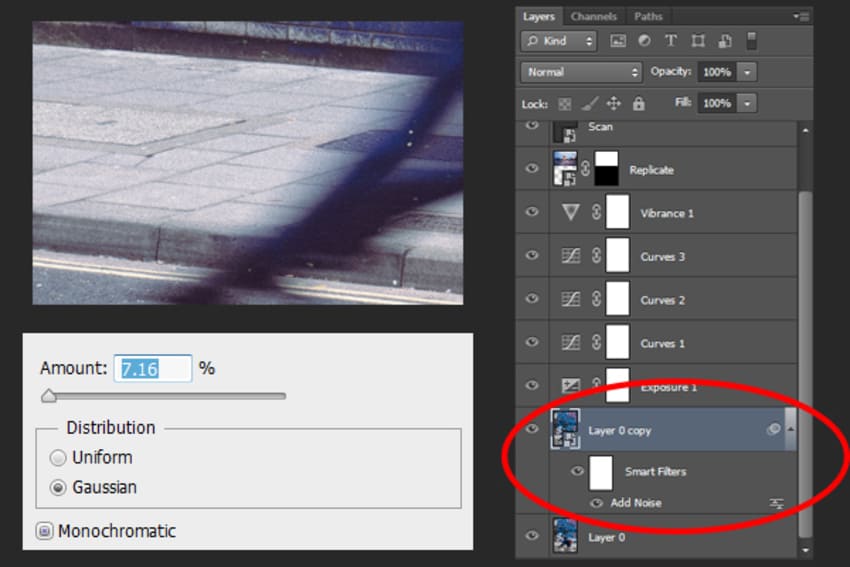Filter layers by adjustment layer icon
Image resolution: width=850 pixels, height=567 pixels.
click(x=645, y=41)
